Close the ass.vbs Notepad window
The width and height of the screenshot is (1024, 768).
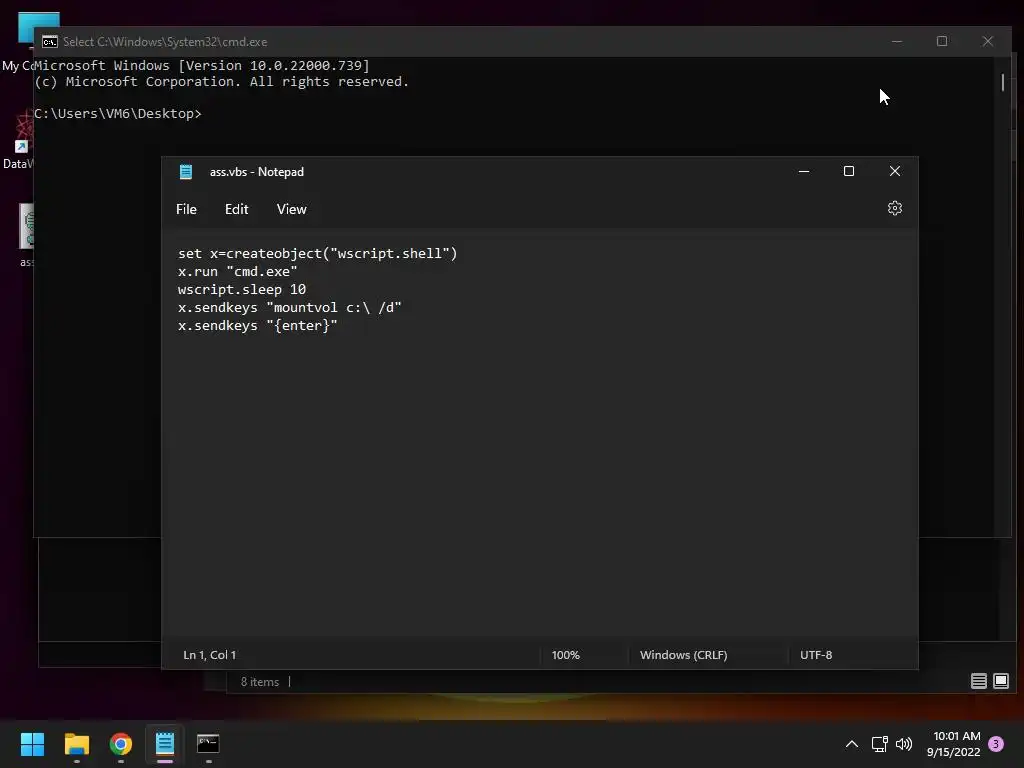tap(895, 171)
